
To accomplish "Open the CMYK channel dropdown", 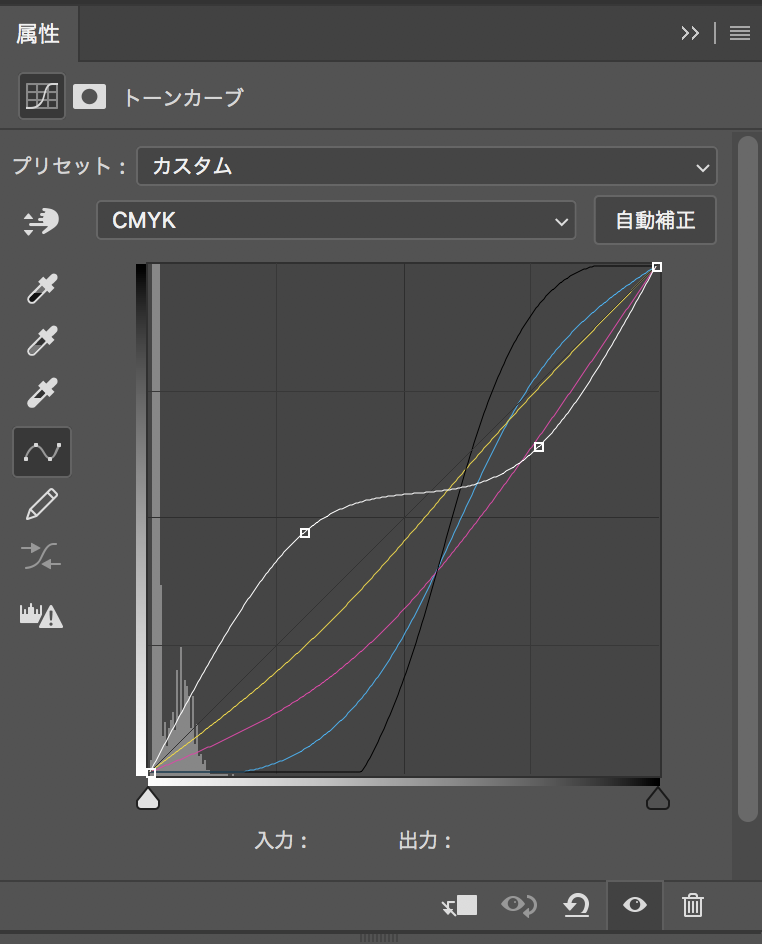I will (336, 221).
